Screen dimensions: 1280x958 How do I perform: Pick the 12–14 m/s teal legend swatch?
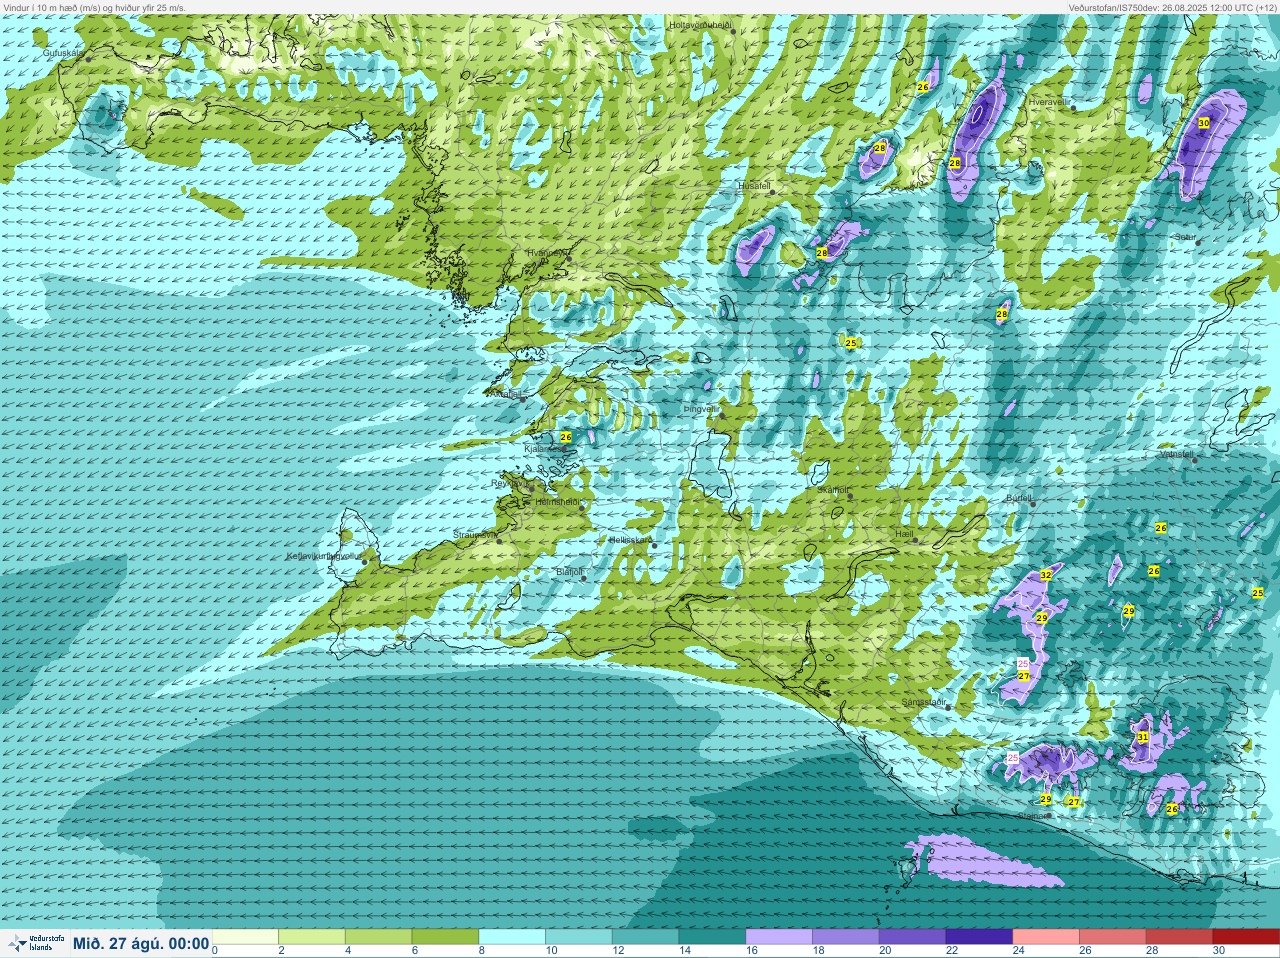coord(645,937)
